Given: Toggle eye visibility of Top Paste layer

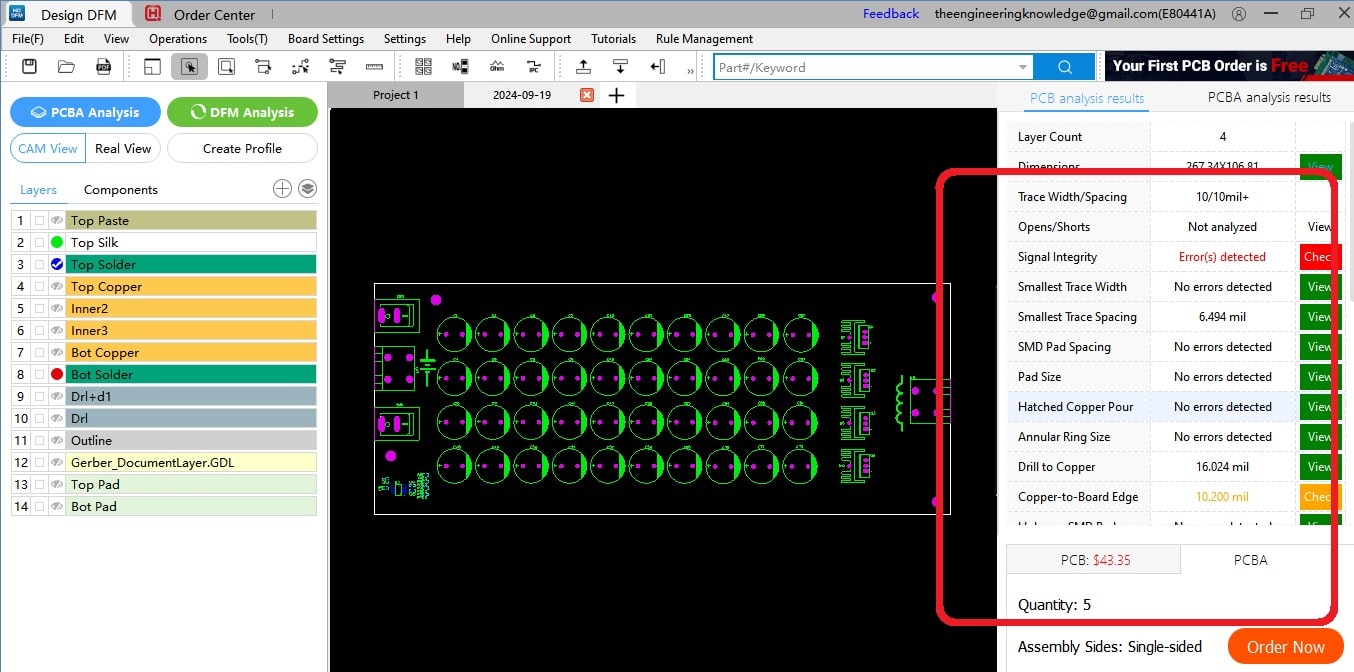Looking at the screenshot, I should pyautogui.click(x=57, y=220).
